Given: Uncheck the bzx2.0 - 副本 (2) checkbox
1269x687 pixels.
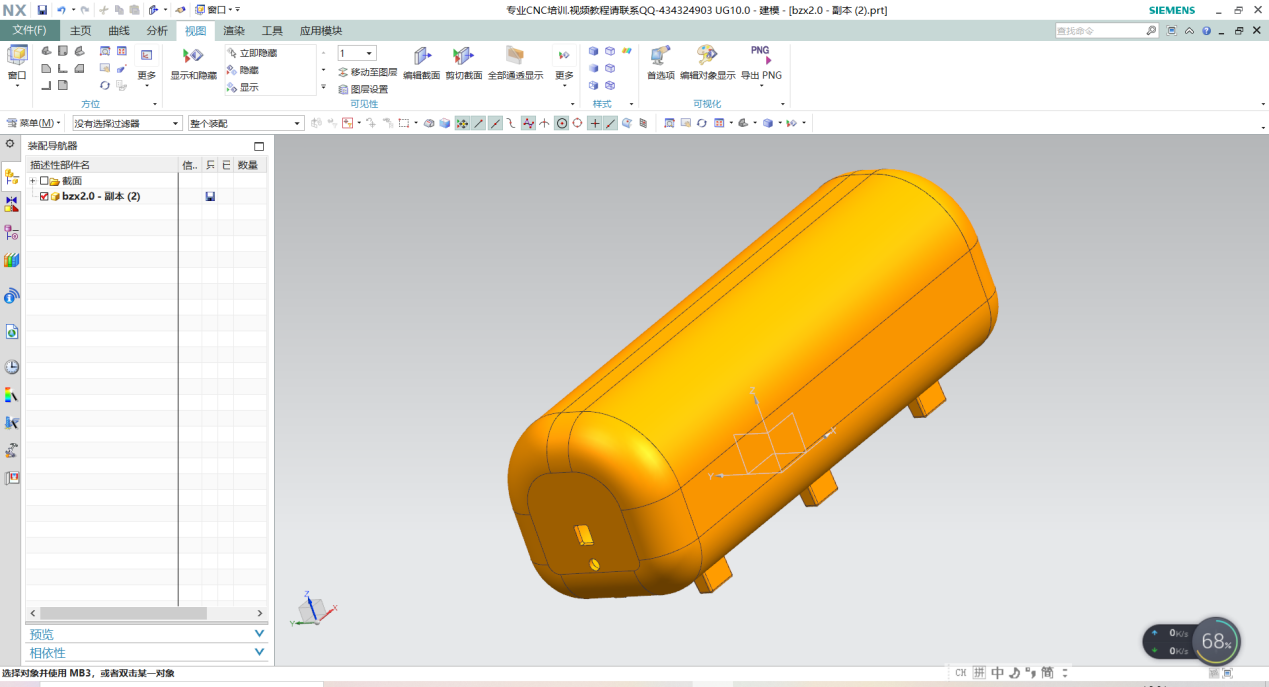Looking at the screenshot, I should click(x=44, y=196).
